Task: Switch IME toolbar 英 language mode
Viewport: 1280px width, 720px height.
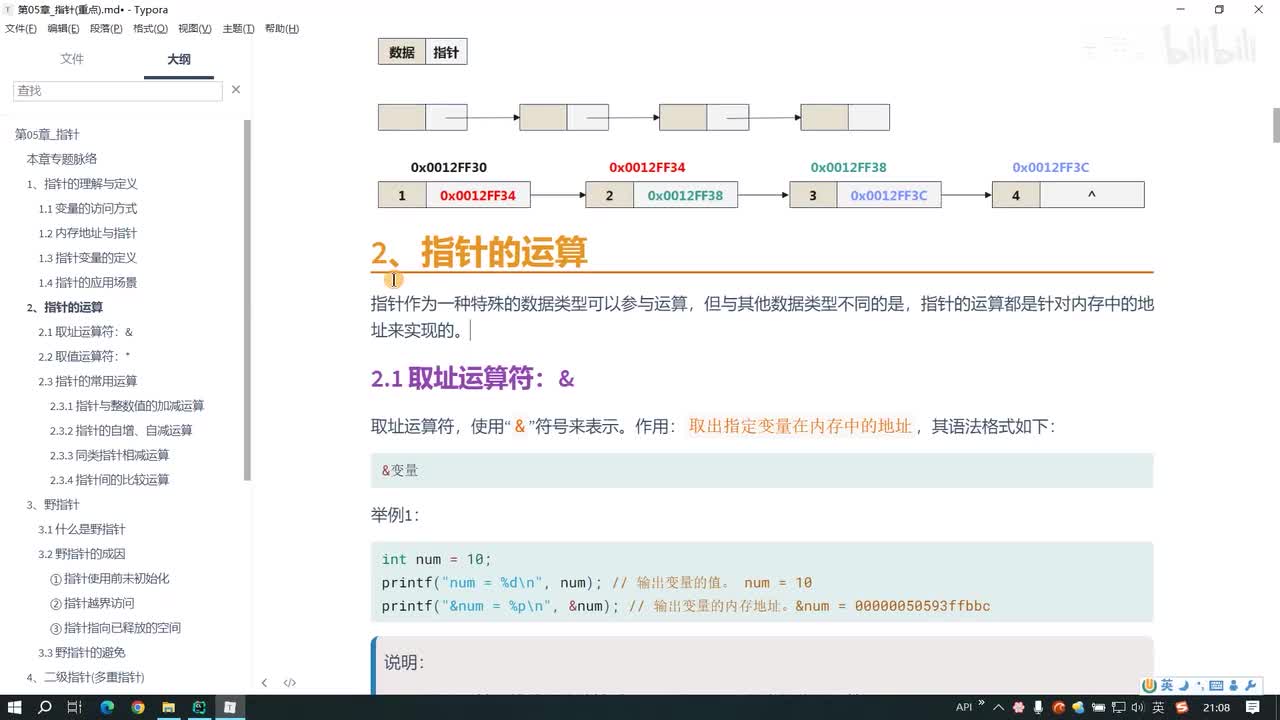Action: coord(1167,686)
